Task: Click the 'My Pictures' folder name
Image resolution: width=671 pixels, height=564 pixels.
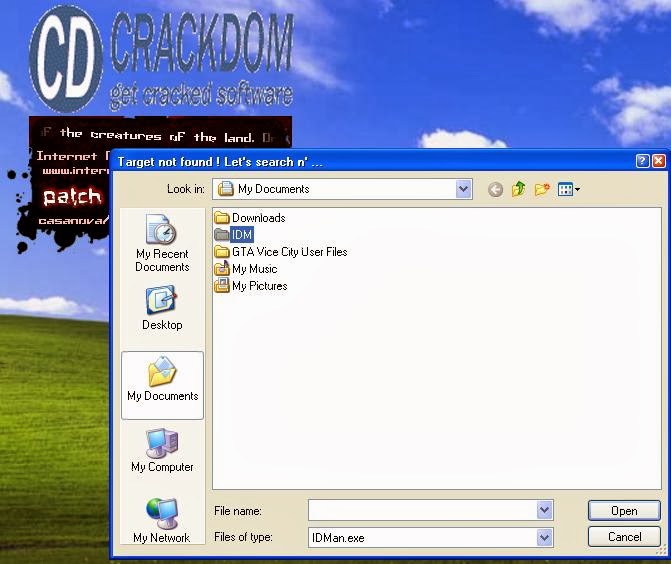Action: point(260,286)
